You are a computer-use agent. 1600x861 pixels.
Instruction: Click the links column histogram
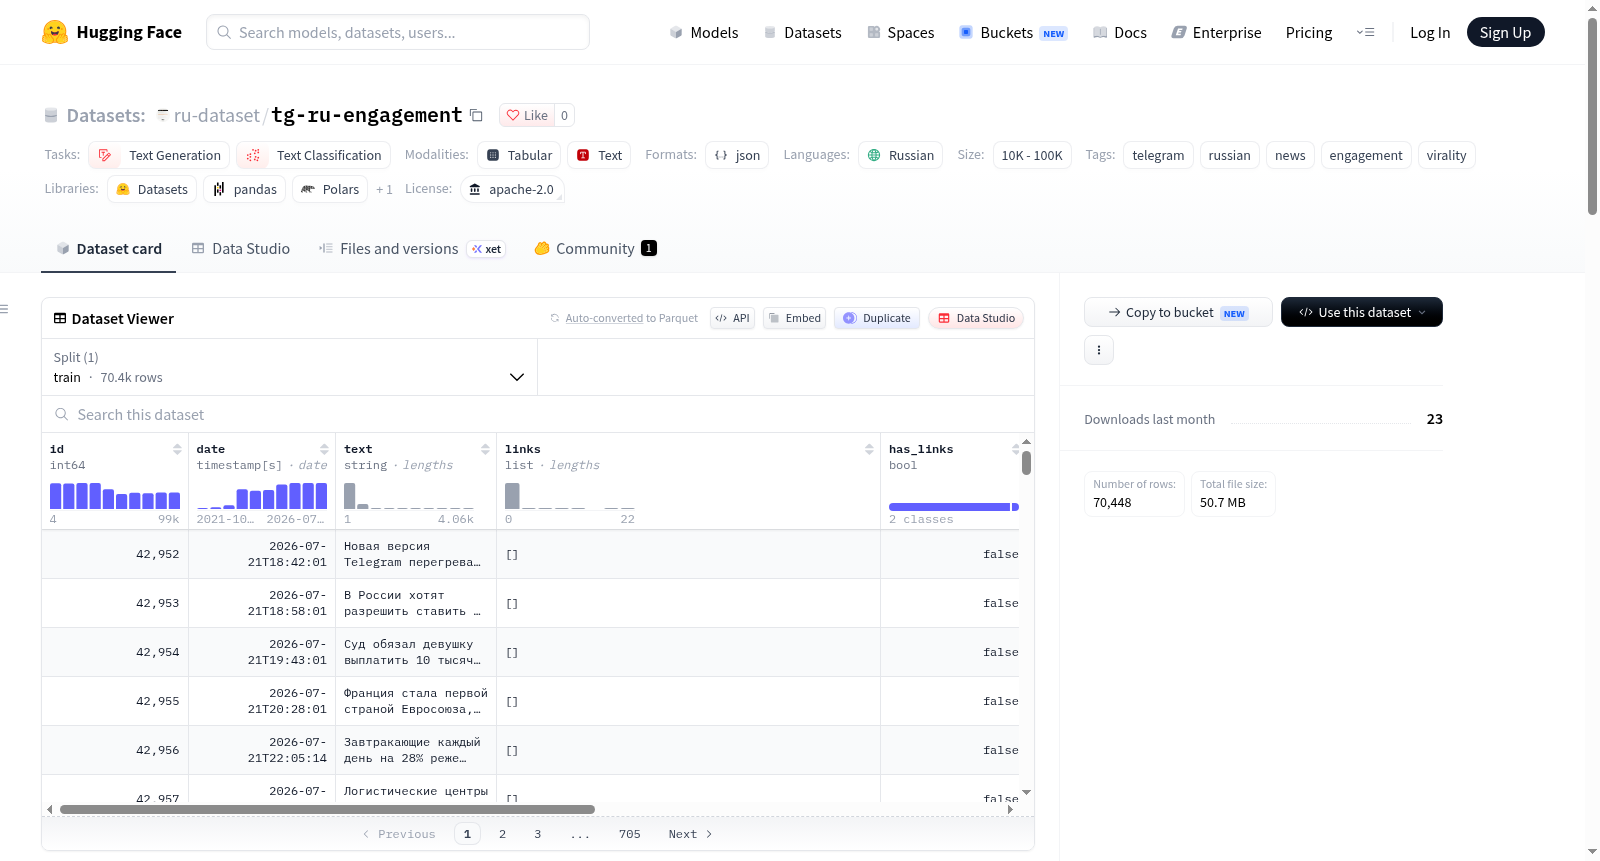[570, 496]
